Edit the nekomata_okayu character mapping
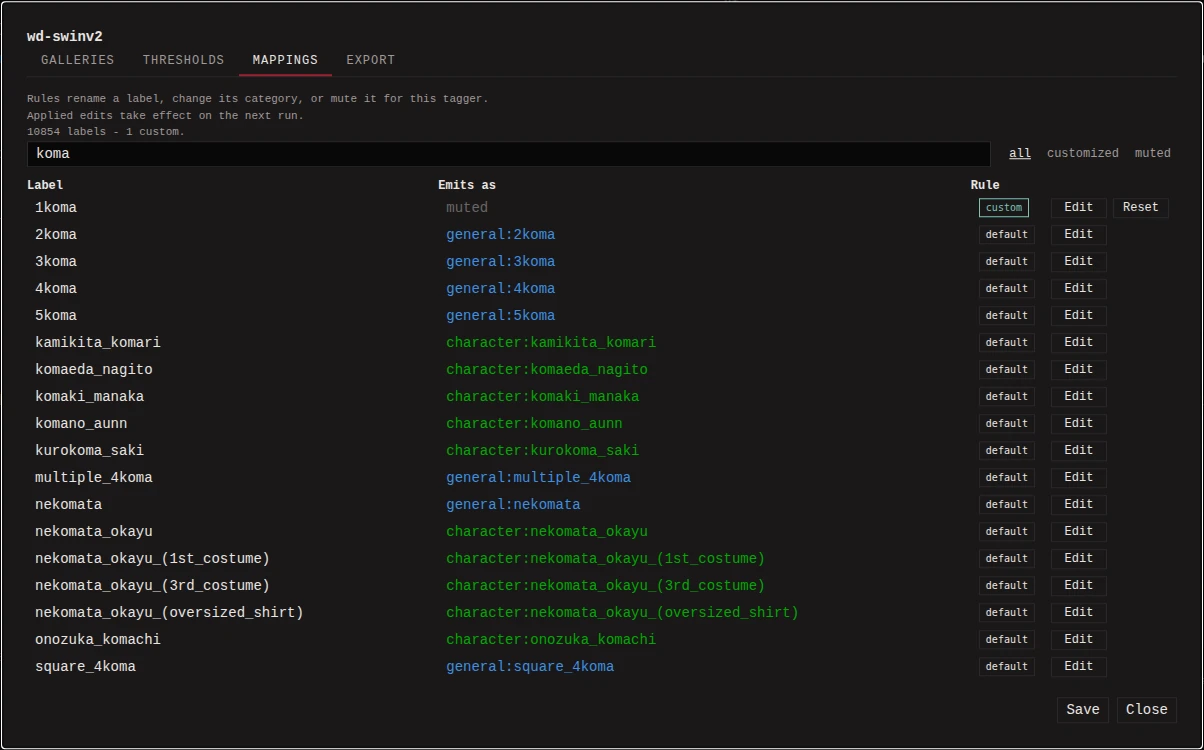This screenshot has width=1204, height=750. (x=1079, y=531)
